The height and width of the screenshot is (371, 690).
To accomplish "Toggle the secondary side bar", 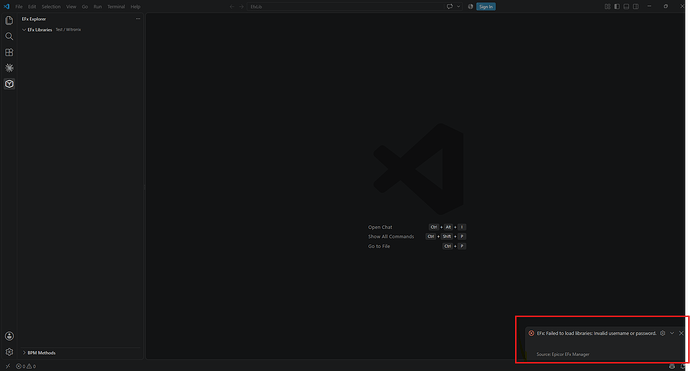I will (636, 7).
